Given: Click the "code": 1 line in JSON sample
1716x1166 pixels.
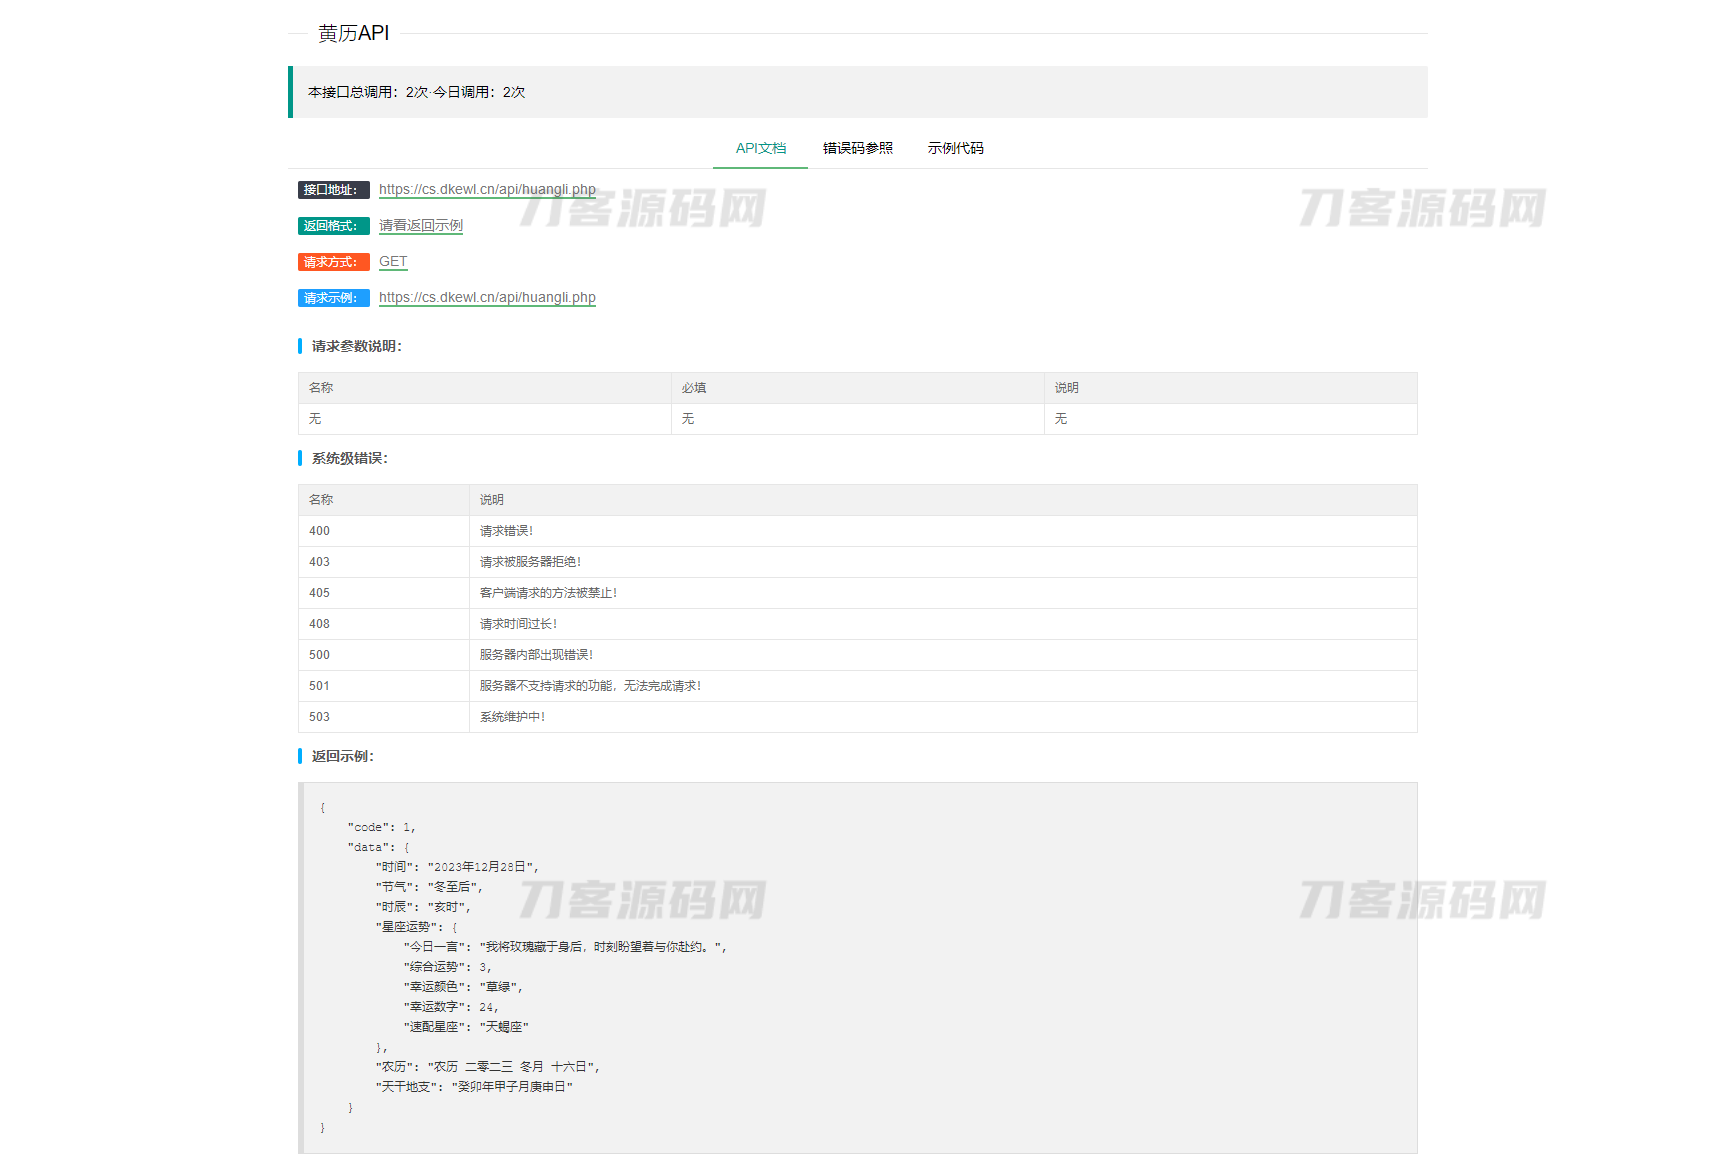Looking at the screenshot, I should pyautogui.click(x=381, y=827).
